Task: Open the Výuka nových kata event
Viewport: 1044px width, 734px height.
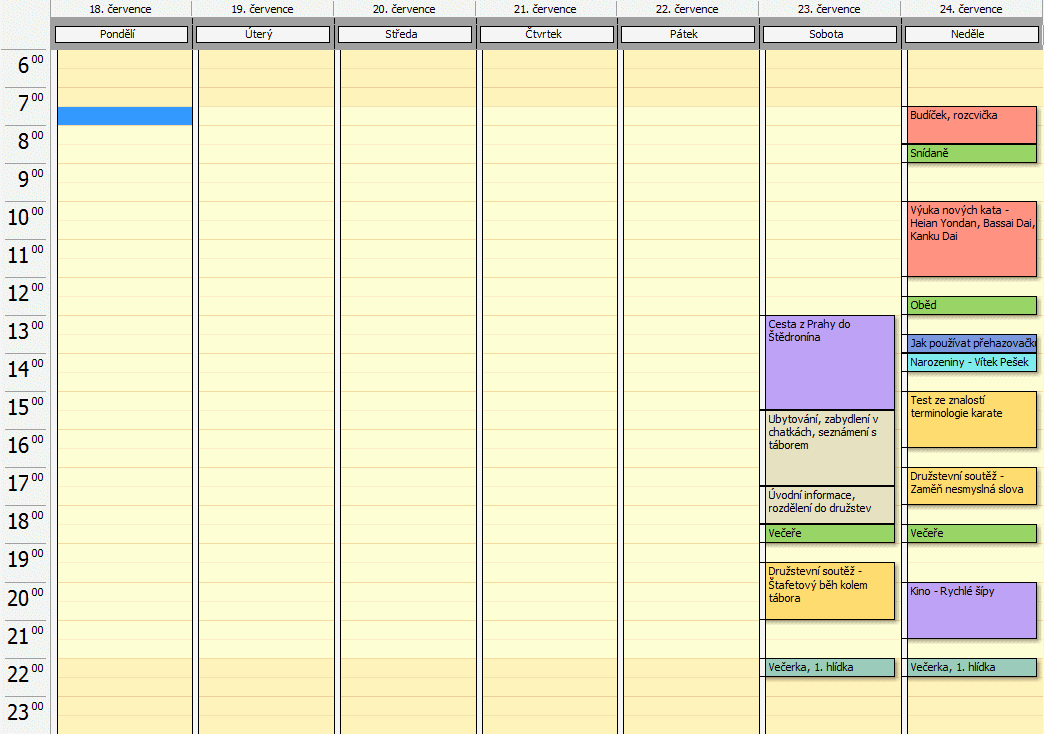Action: [970, 240]
